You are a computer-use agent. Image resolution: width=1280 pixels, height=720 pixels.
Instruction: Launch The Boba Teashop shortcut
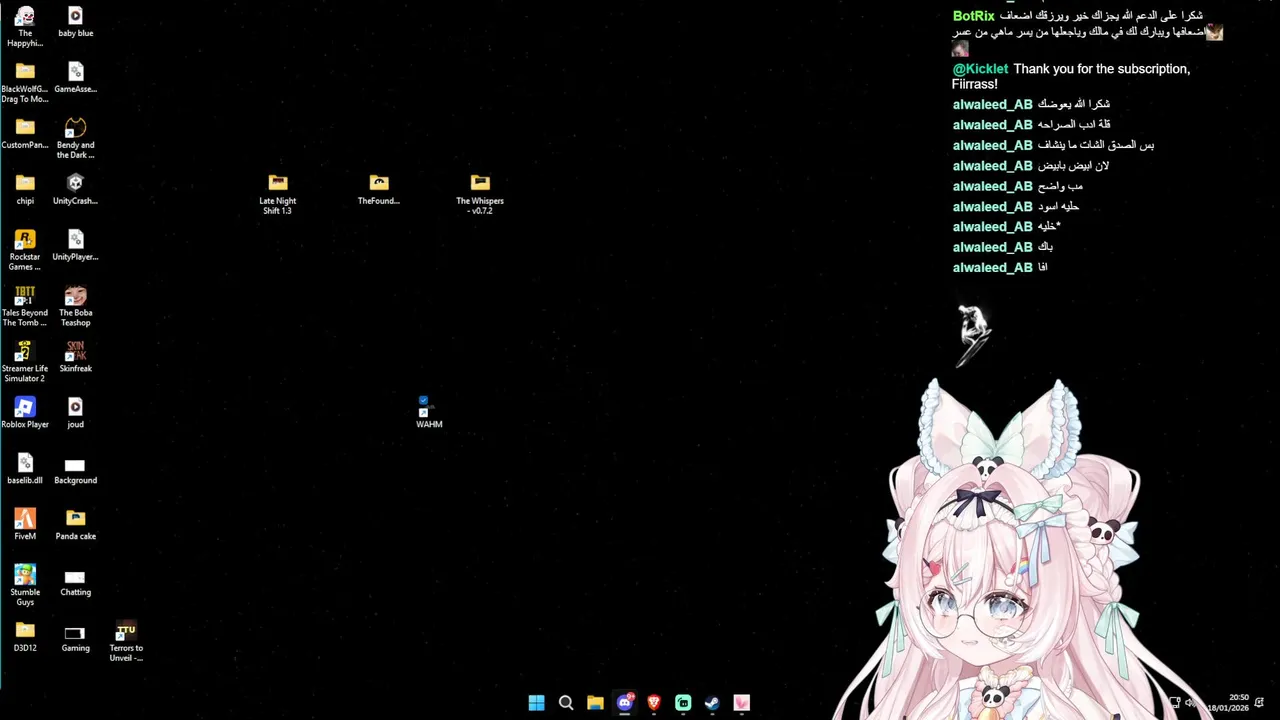click(x=75, y=307)
